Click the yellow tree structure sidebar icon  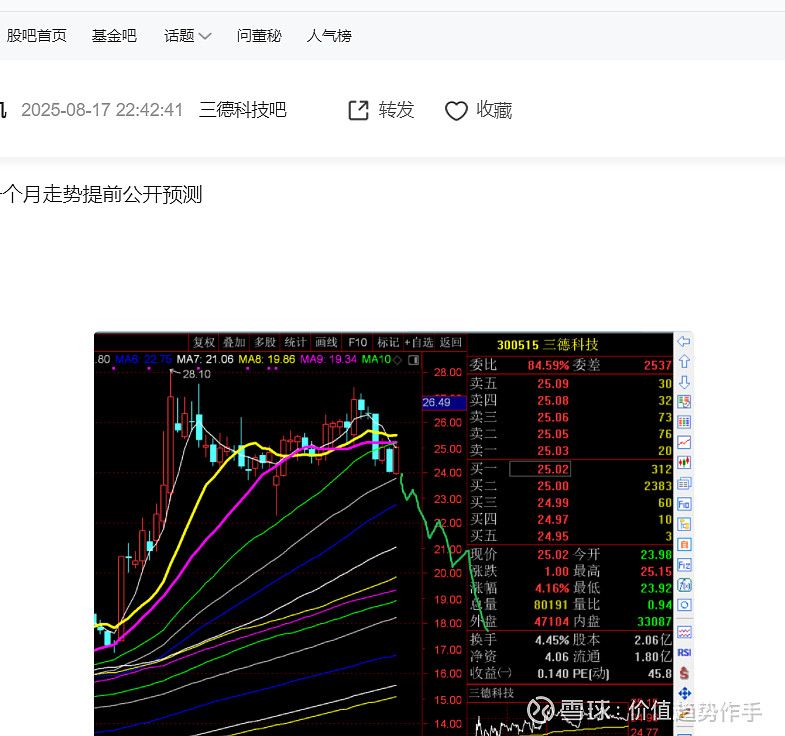684,524
